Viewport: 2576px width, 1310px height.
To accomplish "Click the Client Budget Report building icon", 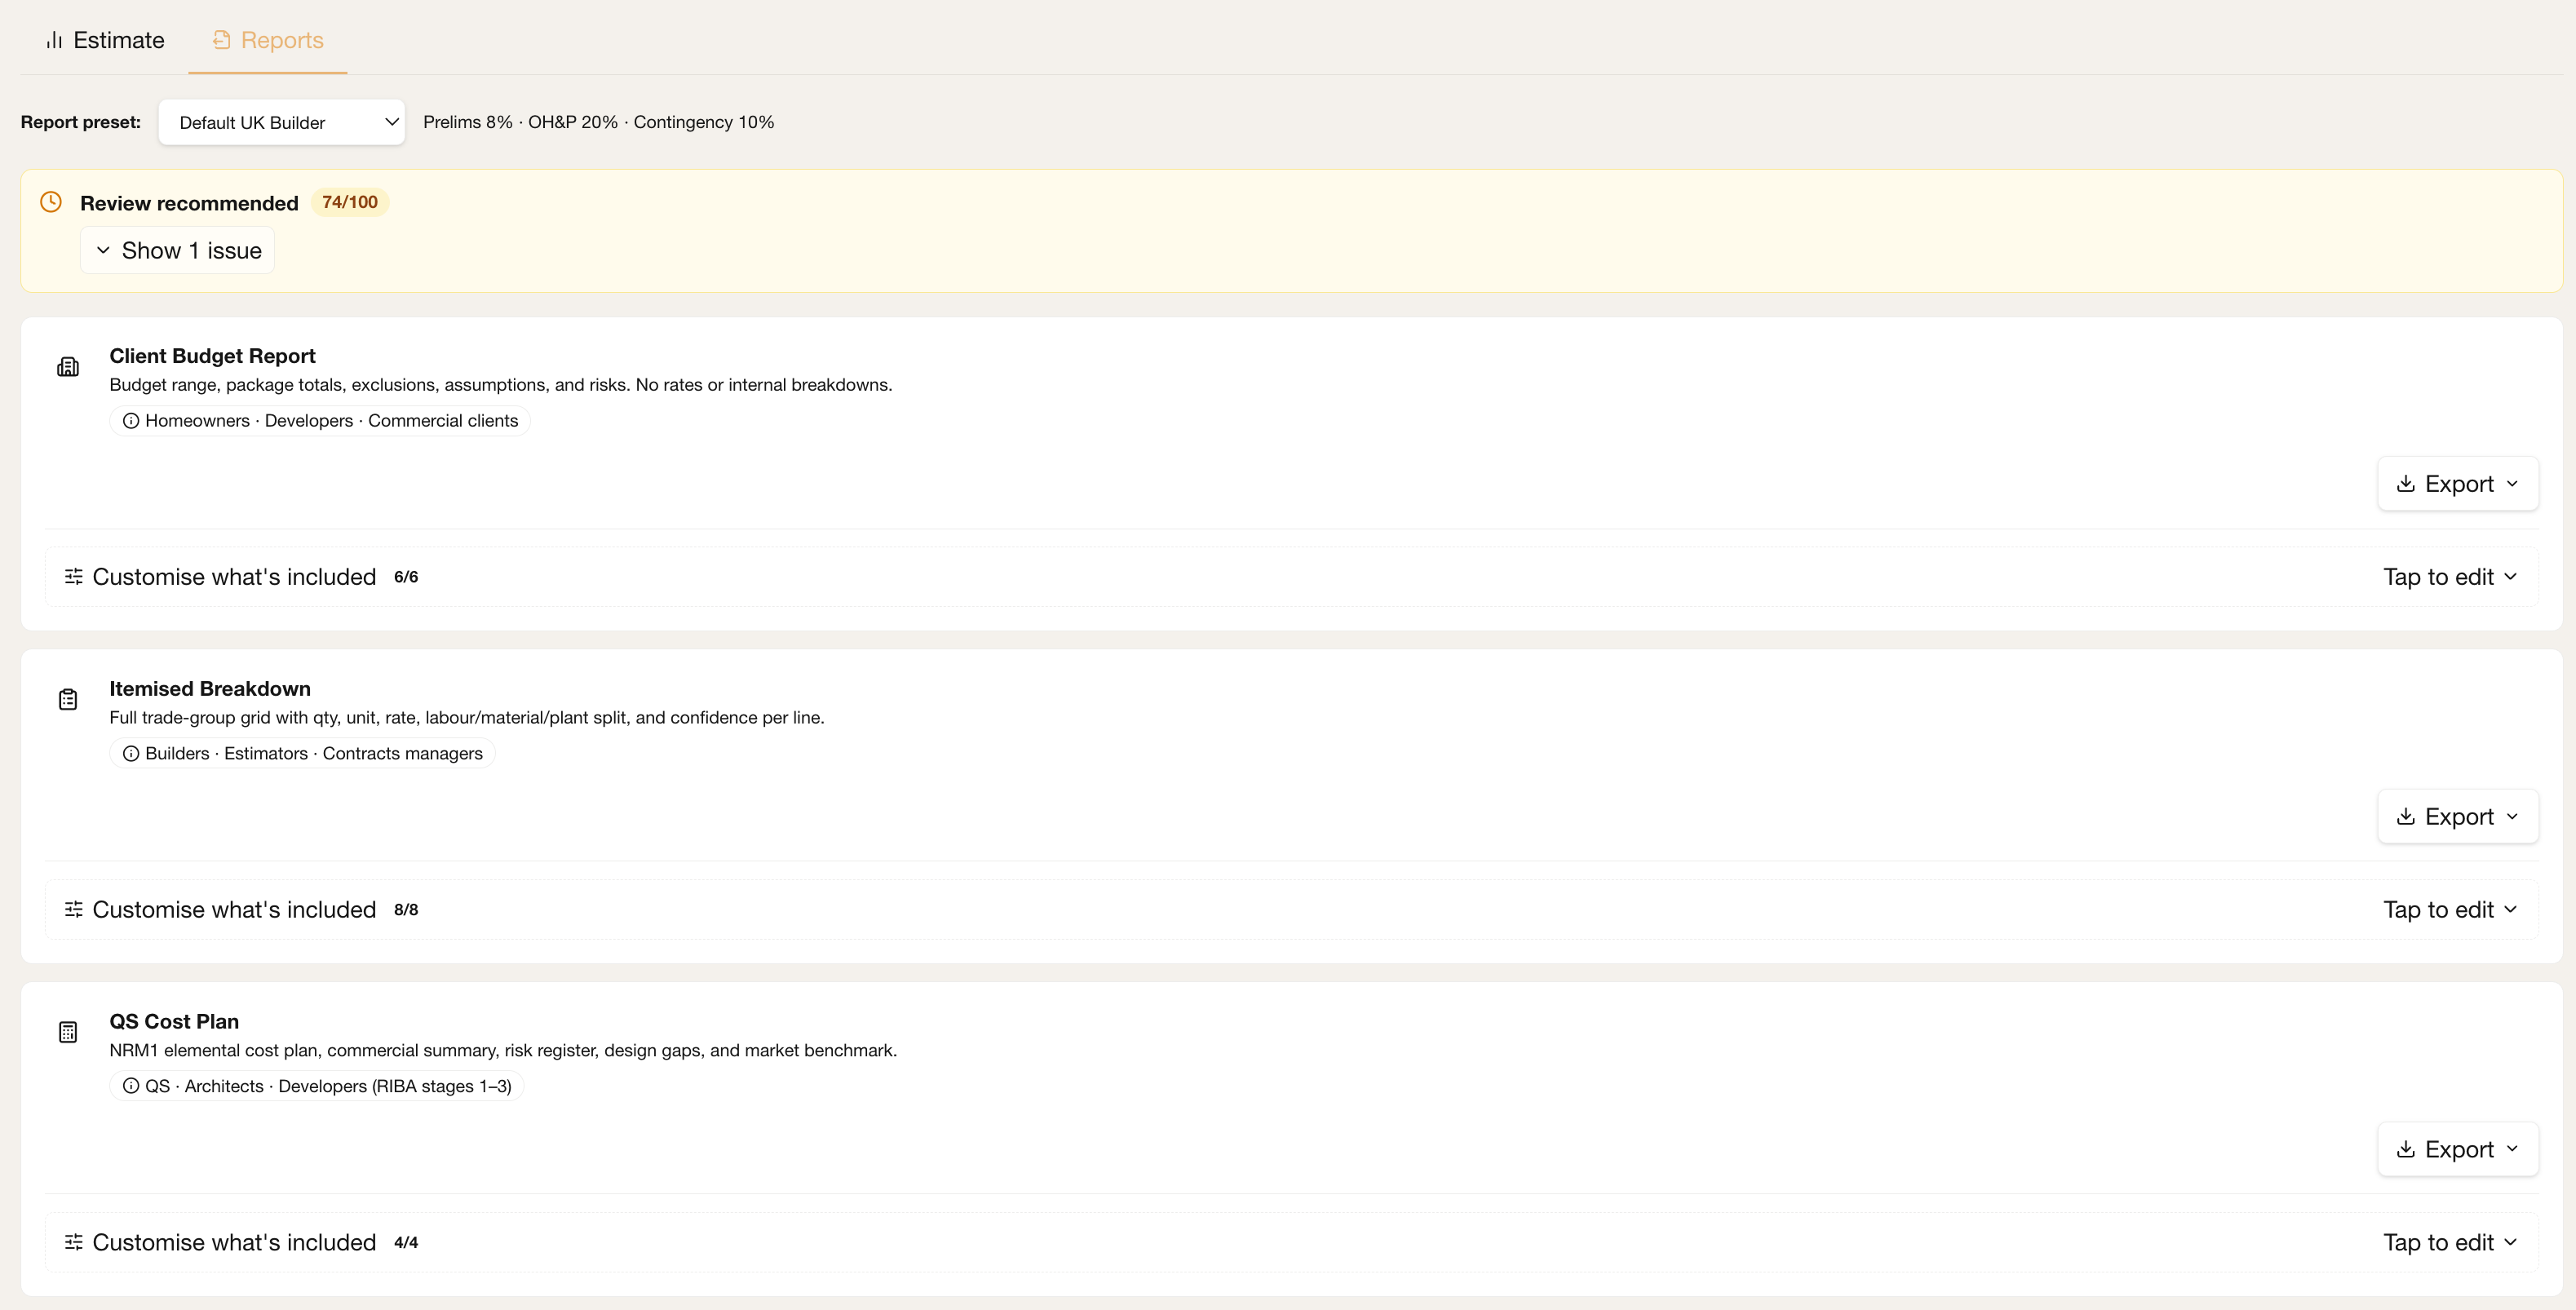I will 68,367.
